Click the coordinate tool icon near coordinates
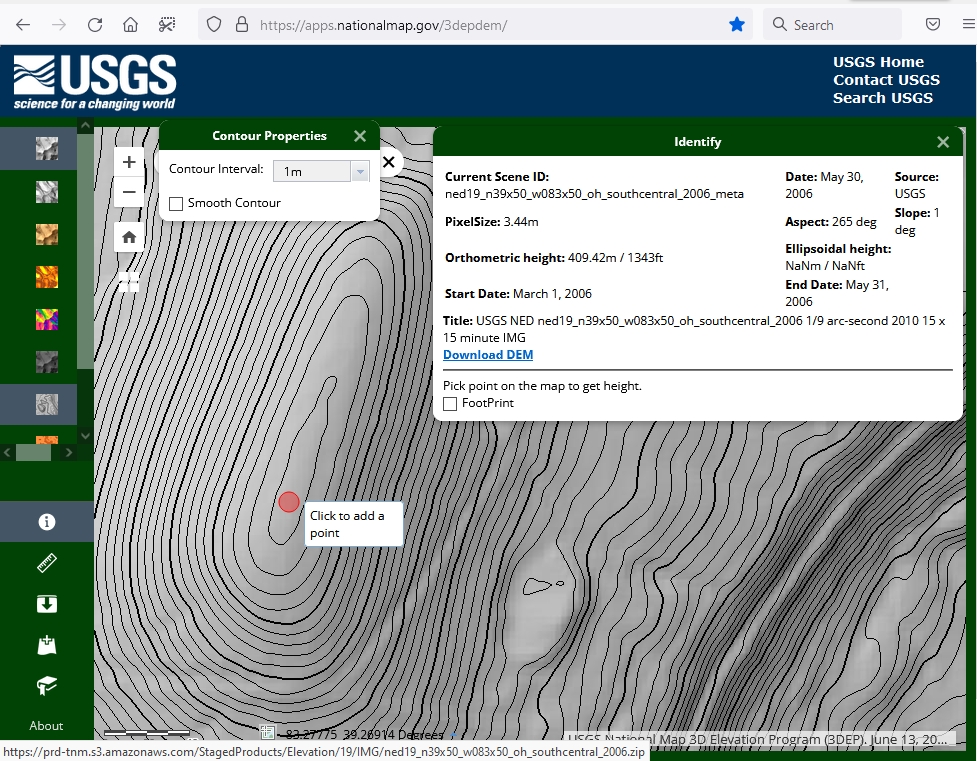The image size is (977, 761). tap(267, 732)
